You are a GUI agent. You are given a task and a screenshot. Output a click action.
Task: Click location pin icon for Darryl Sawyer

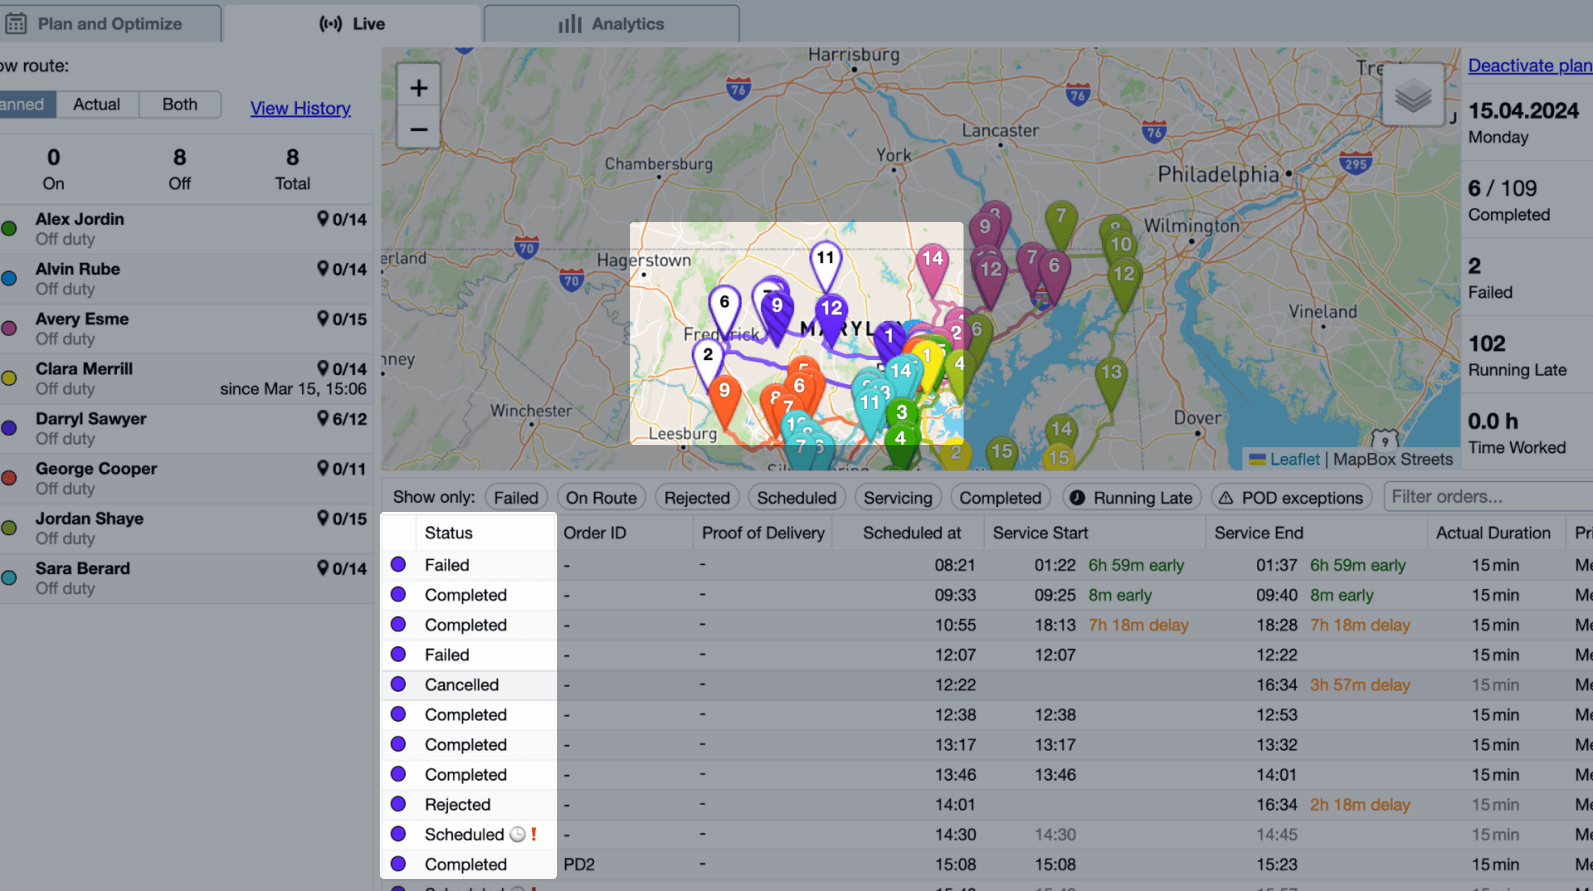point(322,418)
